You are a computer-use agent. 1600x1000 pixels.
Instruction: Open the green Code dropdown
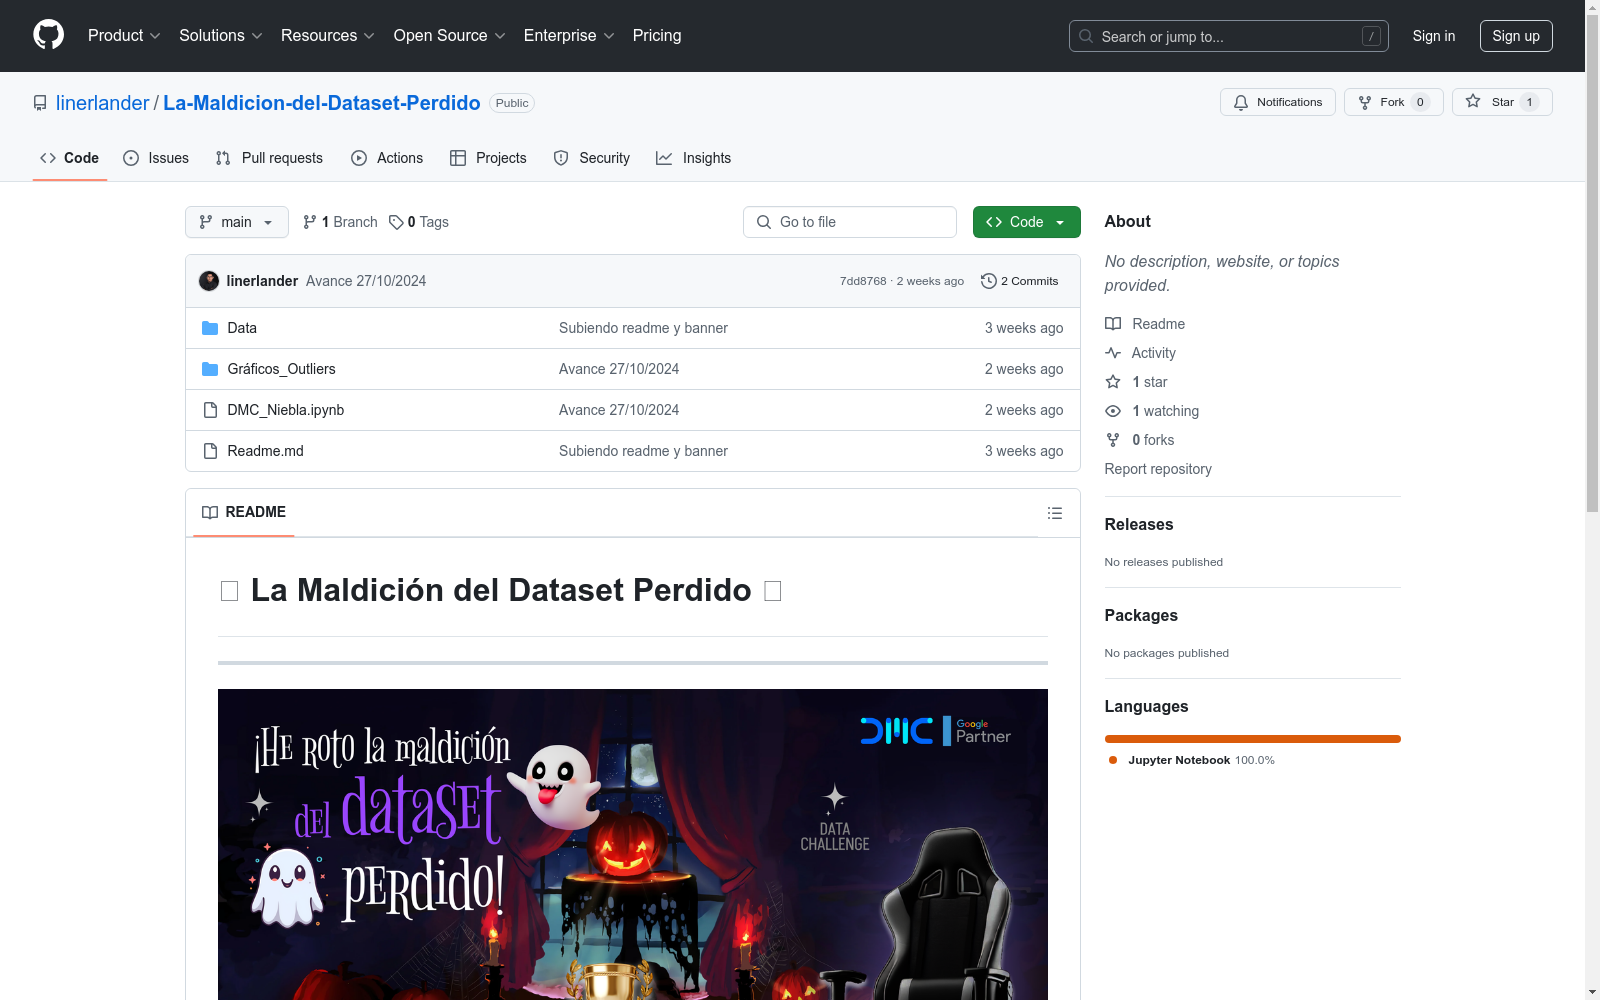1026,222
